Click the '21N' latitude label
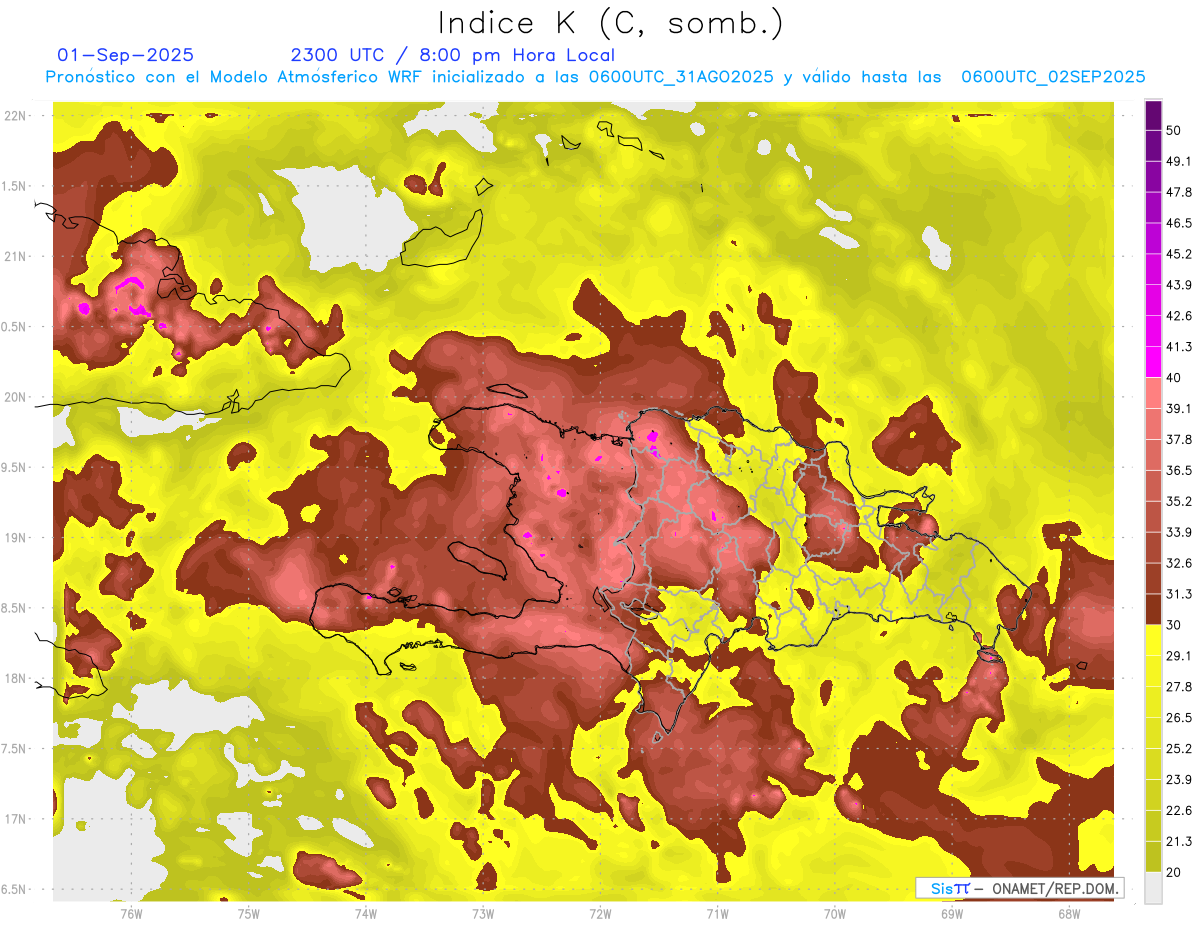This screenshot has height=927, width=1200. [16, 256]
